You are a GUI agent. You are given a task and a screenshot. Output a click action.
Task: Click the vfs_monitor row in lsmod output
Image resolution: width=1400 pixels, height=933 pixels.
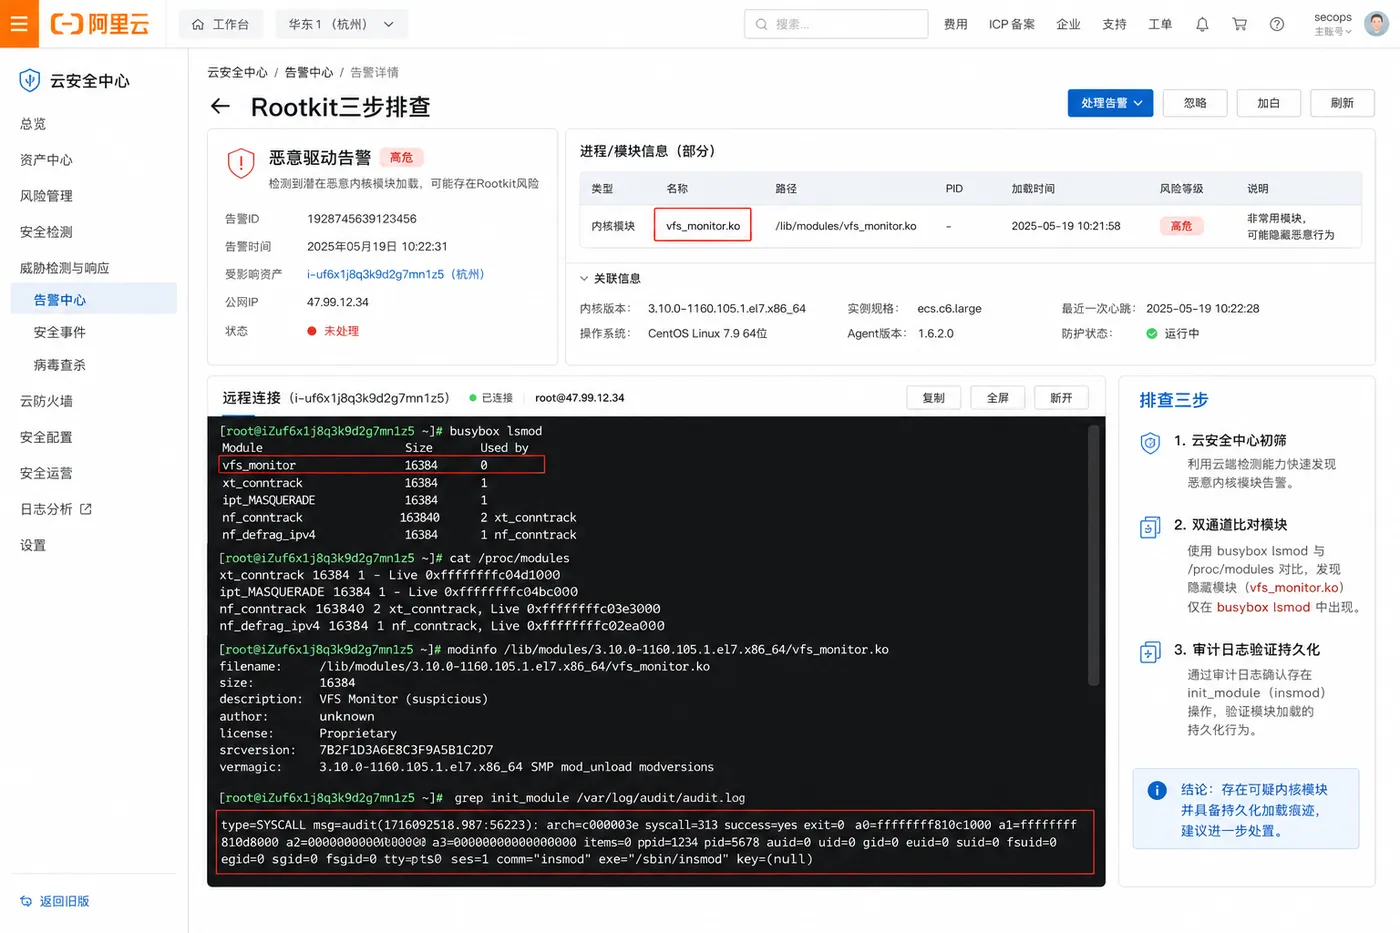point(381,465)
